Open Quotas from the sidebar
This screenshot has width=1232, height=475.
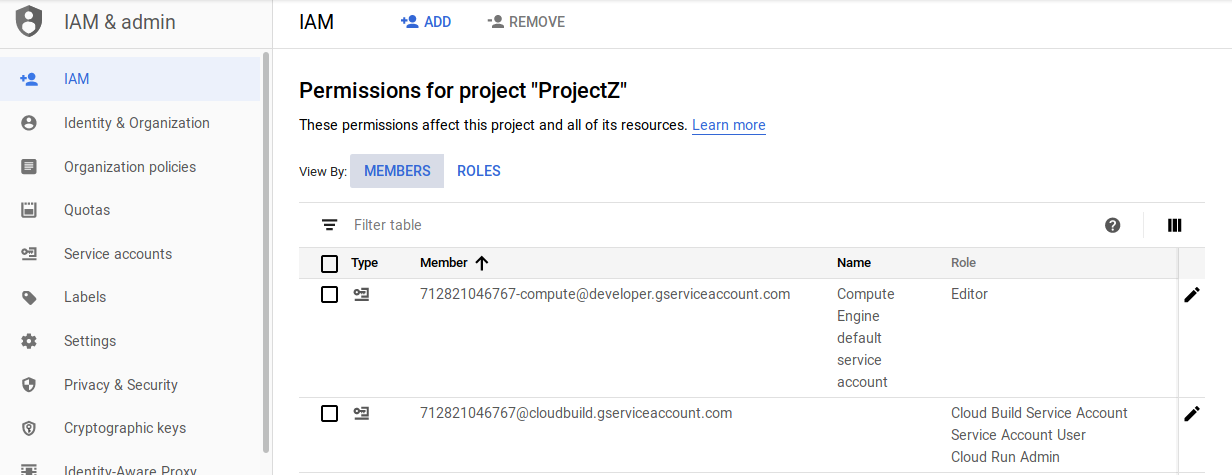point(87,210)
